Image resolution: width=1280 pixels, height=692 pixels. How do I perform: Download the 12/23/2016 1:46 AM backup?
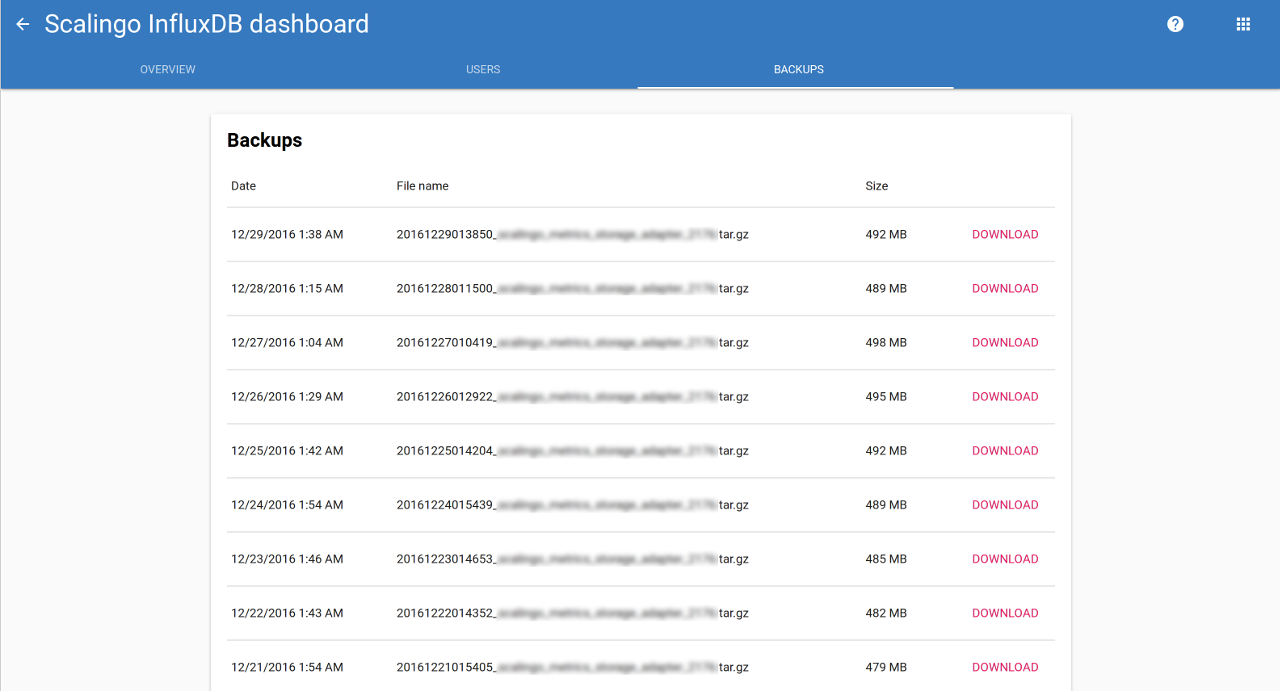1005,559
